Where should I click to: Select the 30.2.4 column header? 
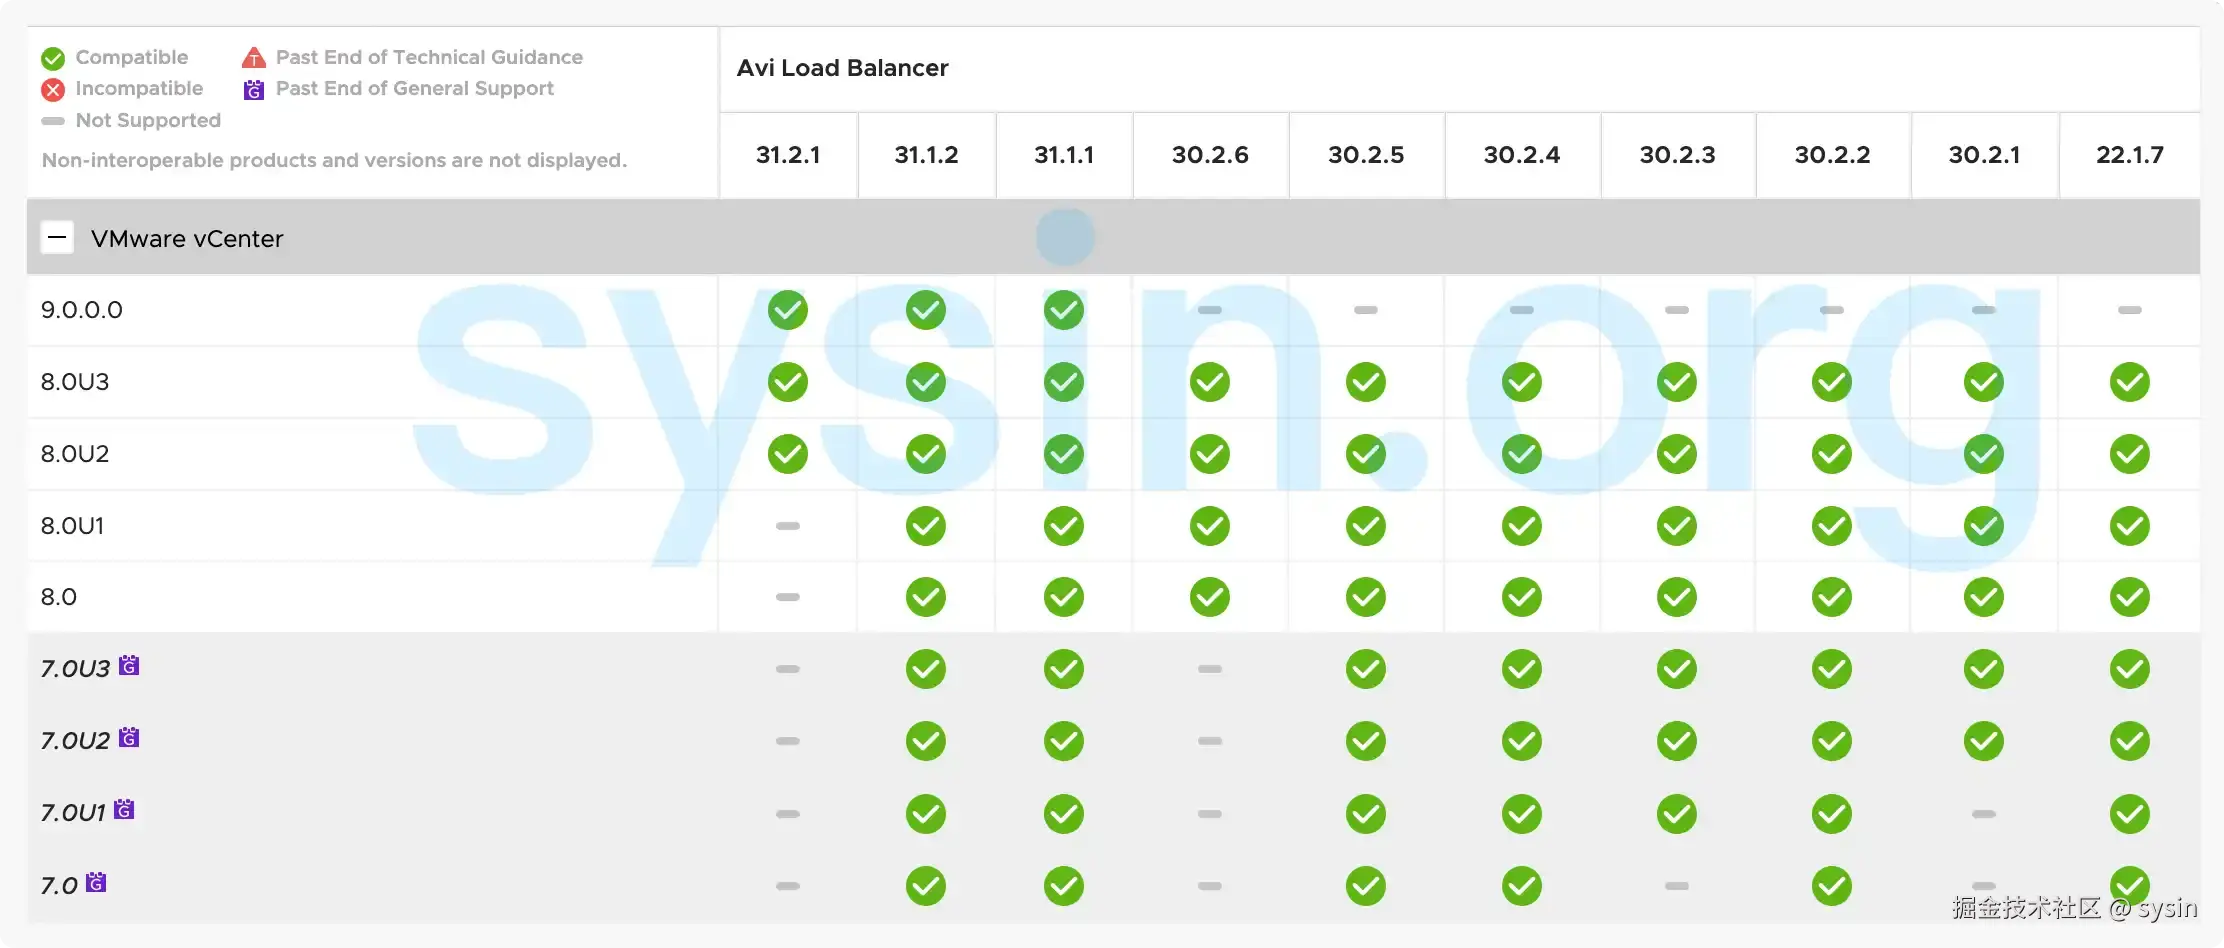(1522, 155)
